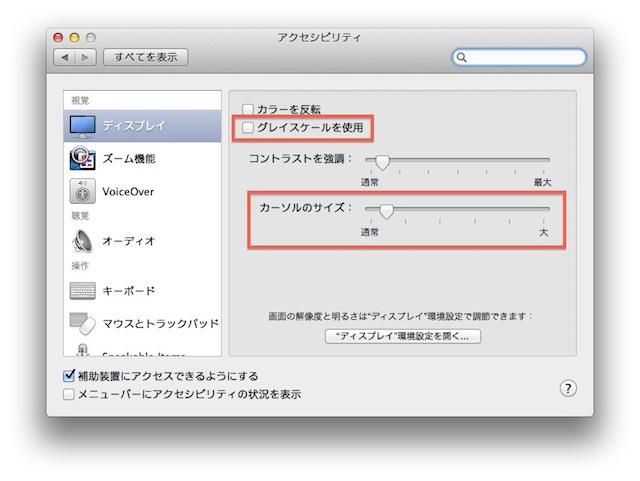Select the キーボード keyboard icon
This screenshot has width=640, height=481.
[82, 290]
